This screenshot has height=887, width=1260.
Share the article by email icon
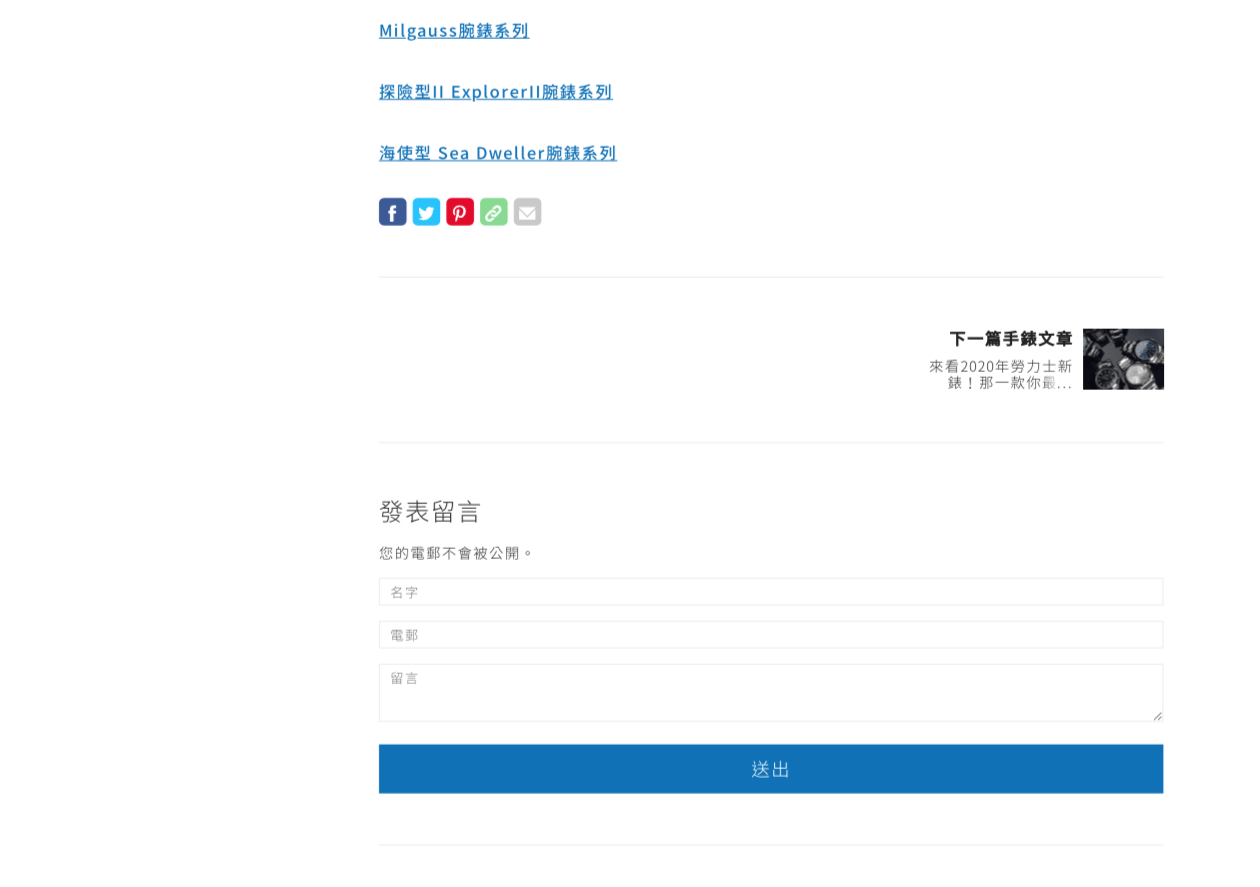pos(528,212)
